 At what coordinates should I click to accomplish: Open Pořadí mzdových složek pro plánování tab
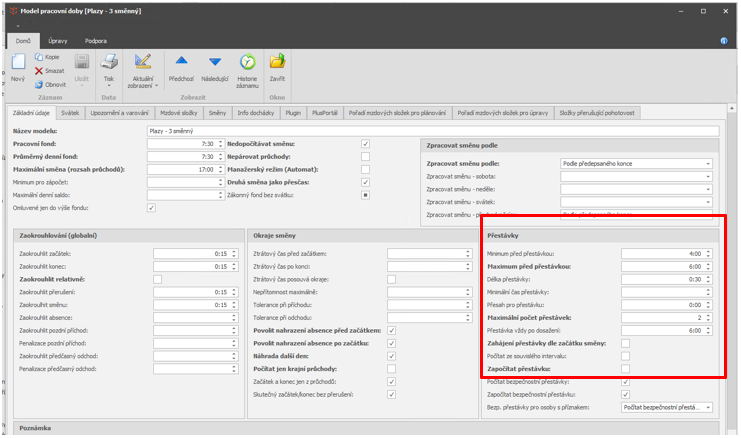(397, 113)
